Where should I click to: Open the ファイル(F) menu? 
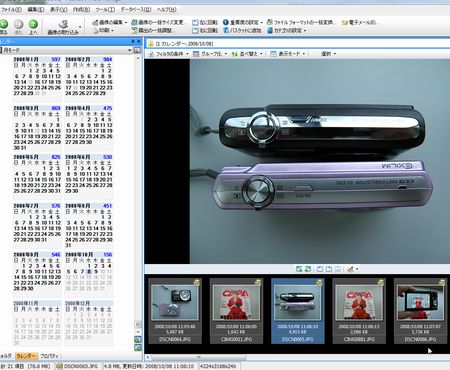11,10
